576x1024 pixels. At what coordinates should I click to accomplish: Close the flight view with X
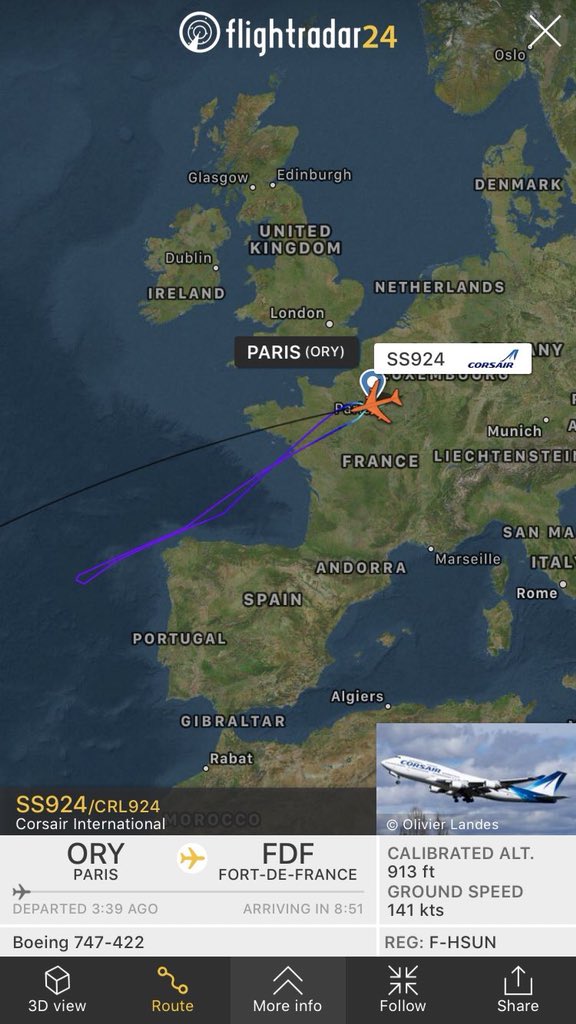coord(544,31)
